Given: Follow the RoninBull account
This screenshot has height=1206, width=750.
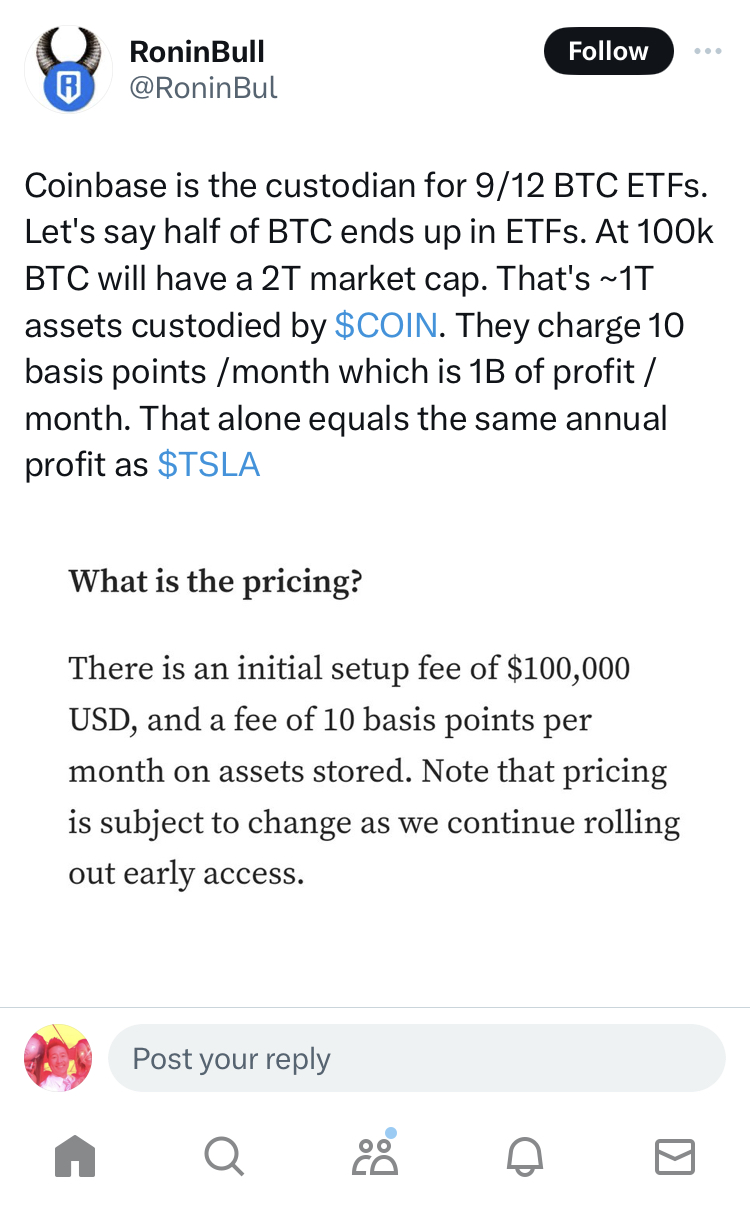Looking at the screenshot, I should tap(608, 51).
